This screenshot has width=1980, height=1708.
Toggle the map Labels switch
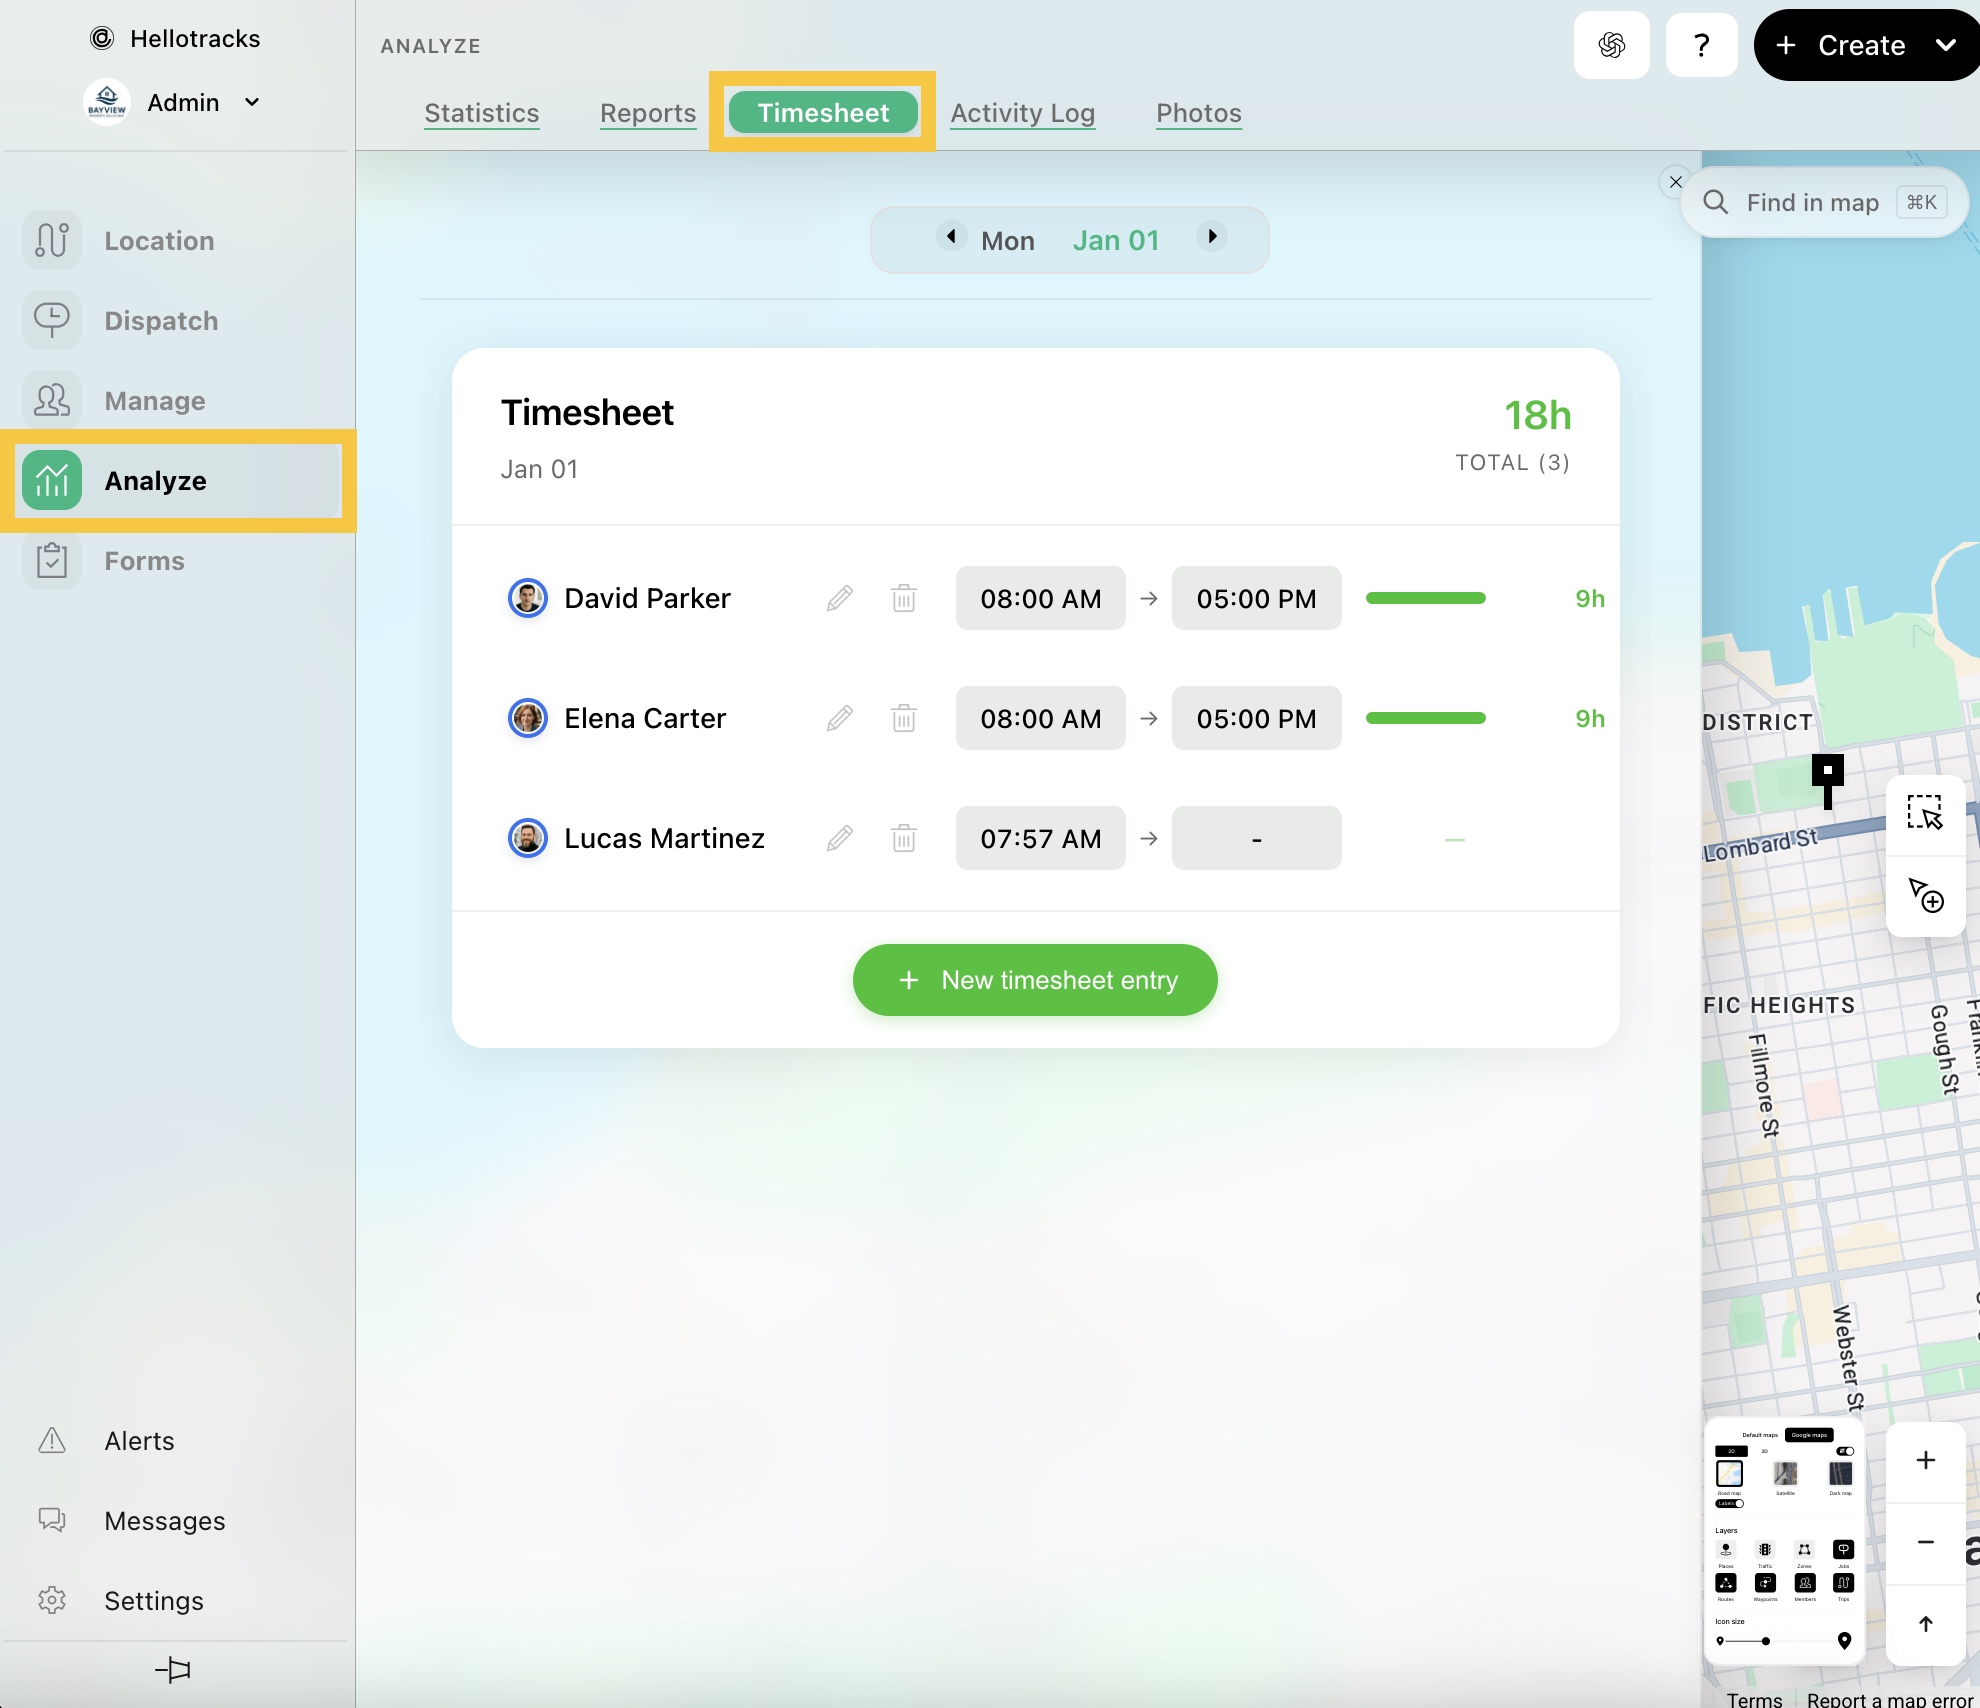(x=1730, y=1504)
